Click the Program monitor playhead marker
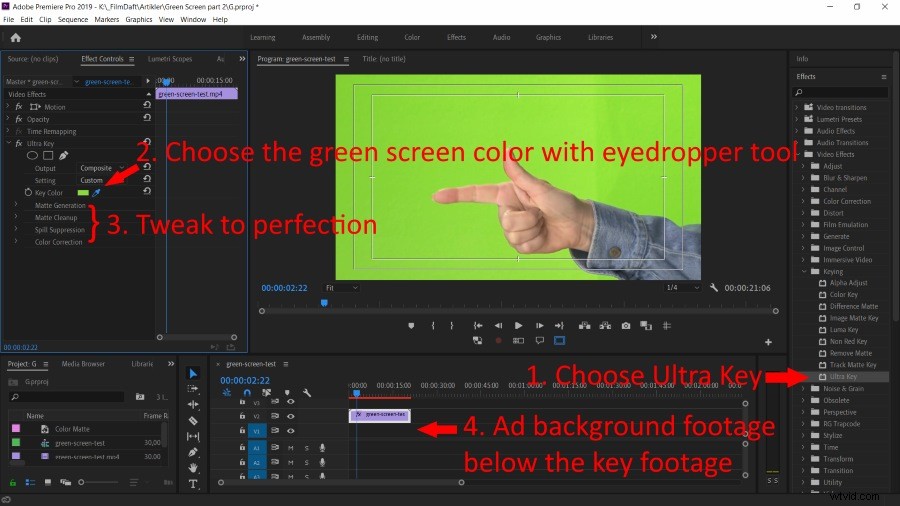 click(x=324, y=303)
